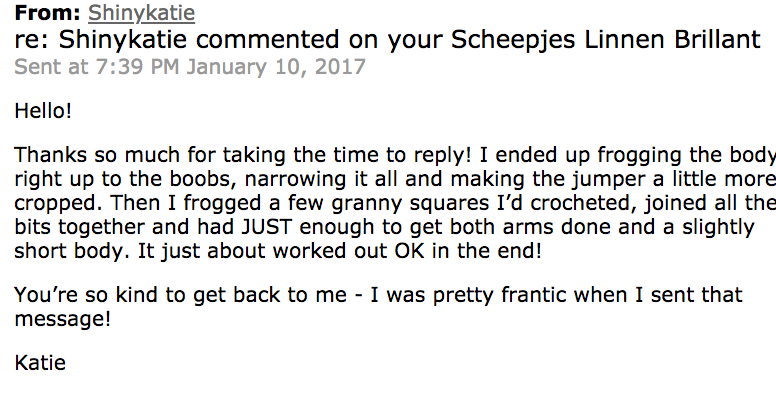Screen dimensions: 776x398
Task: Click the Katie signature at the bottom
Action: 40,362
